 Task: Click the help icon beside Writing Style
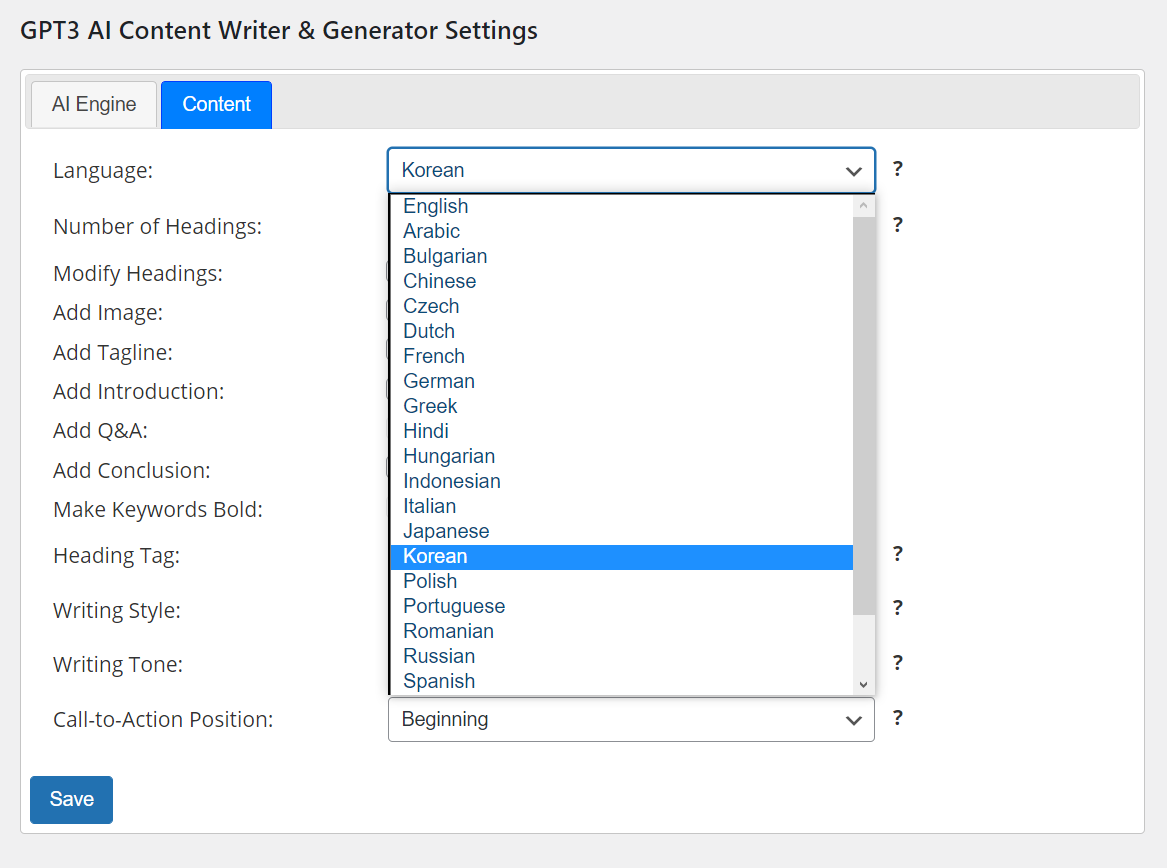[x=898, y=608]
